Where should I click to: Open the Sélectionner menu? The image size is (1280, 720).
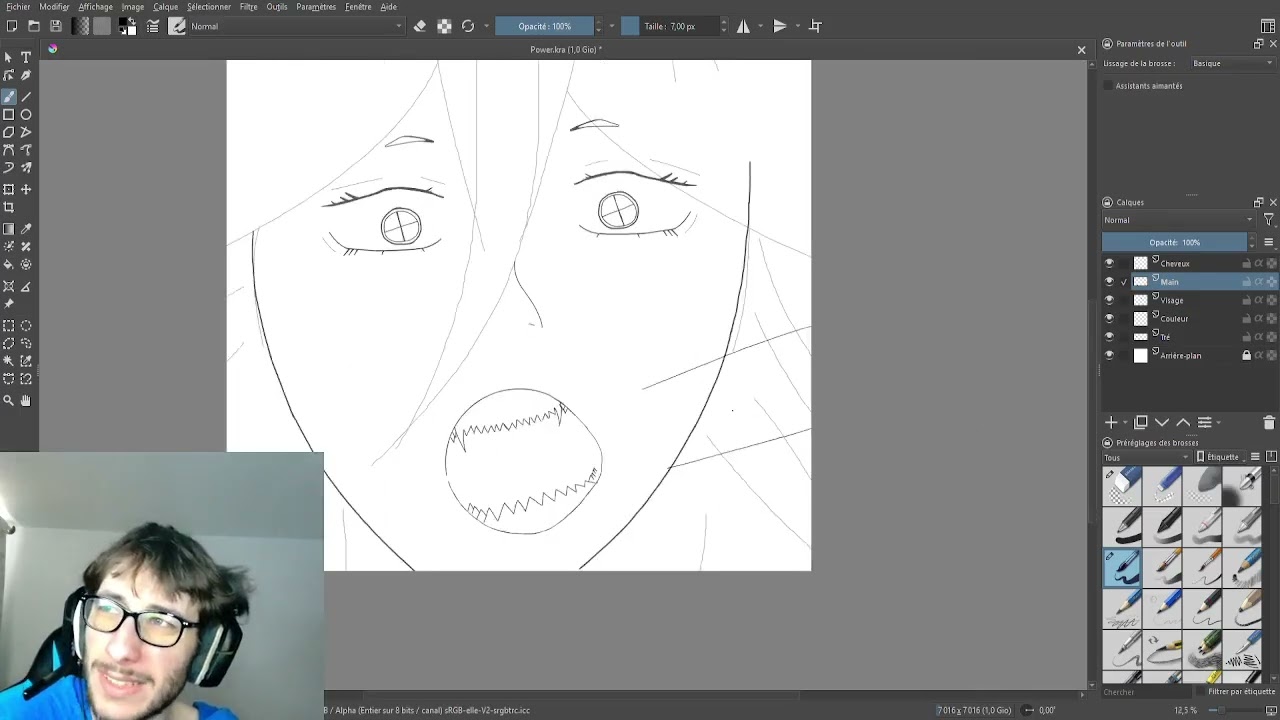click(209, 7)
